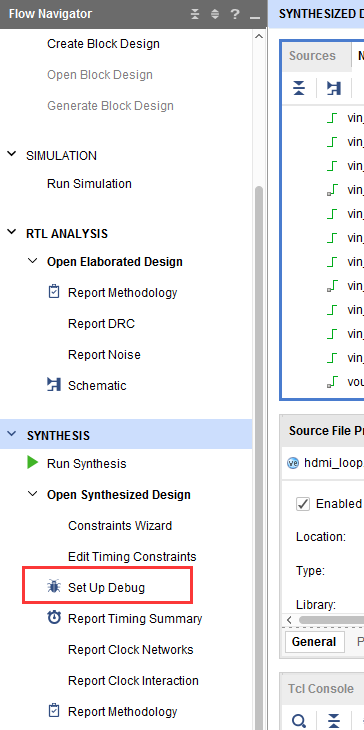The image size is (364, 730).
Task: Click Synthesis Report Methodology text
Action: [122, 711]
